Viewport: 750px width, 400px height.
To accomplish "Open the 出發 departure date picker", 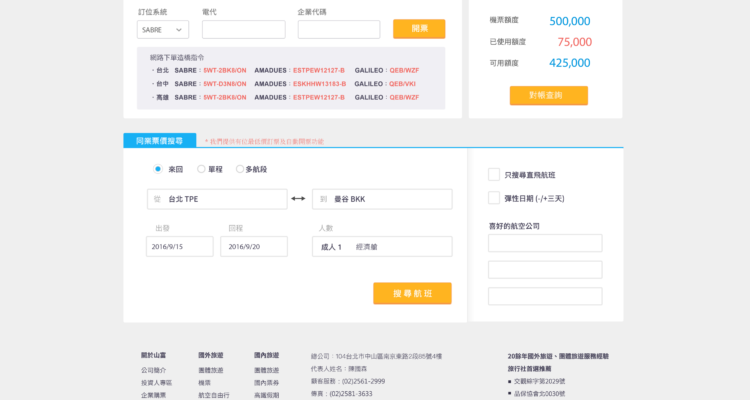I will (179, 246).
